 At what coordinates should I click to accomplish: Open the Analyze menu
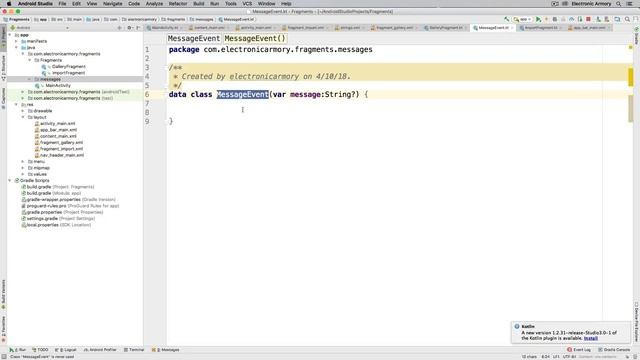[x=154, y=4]
